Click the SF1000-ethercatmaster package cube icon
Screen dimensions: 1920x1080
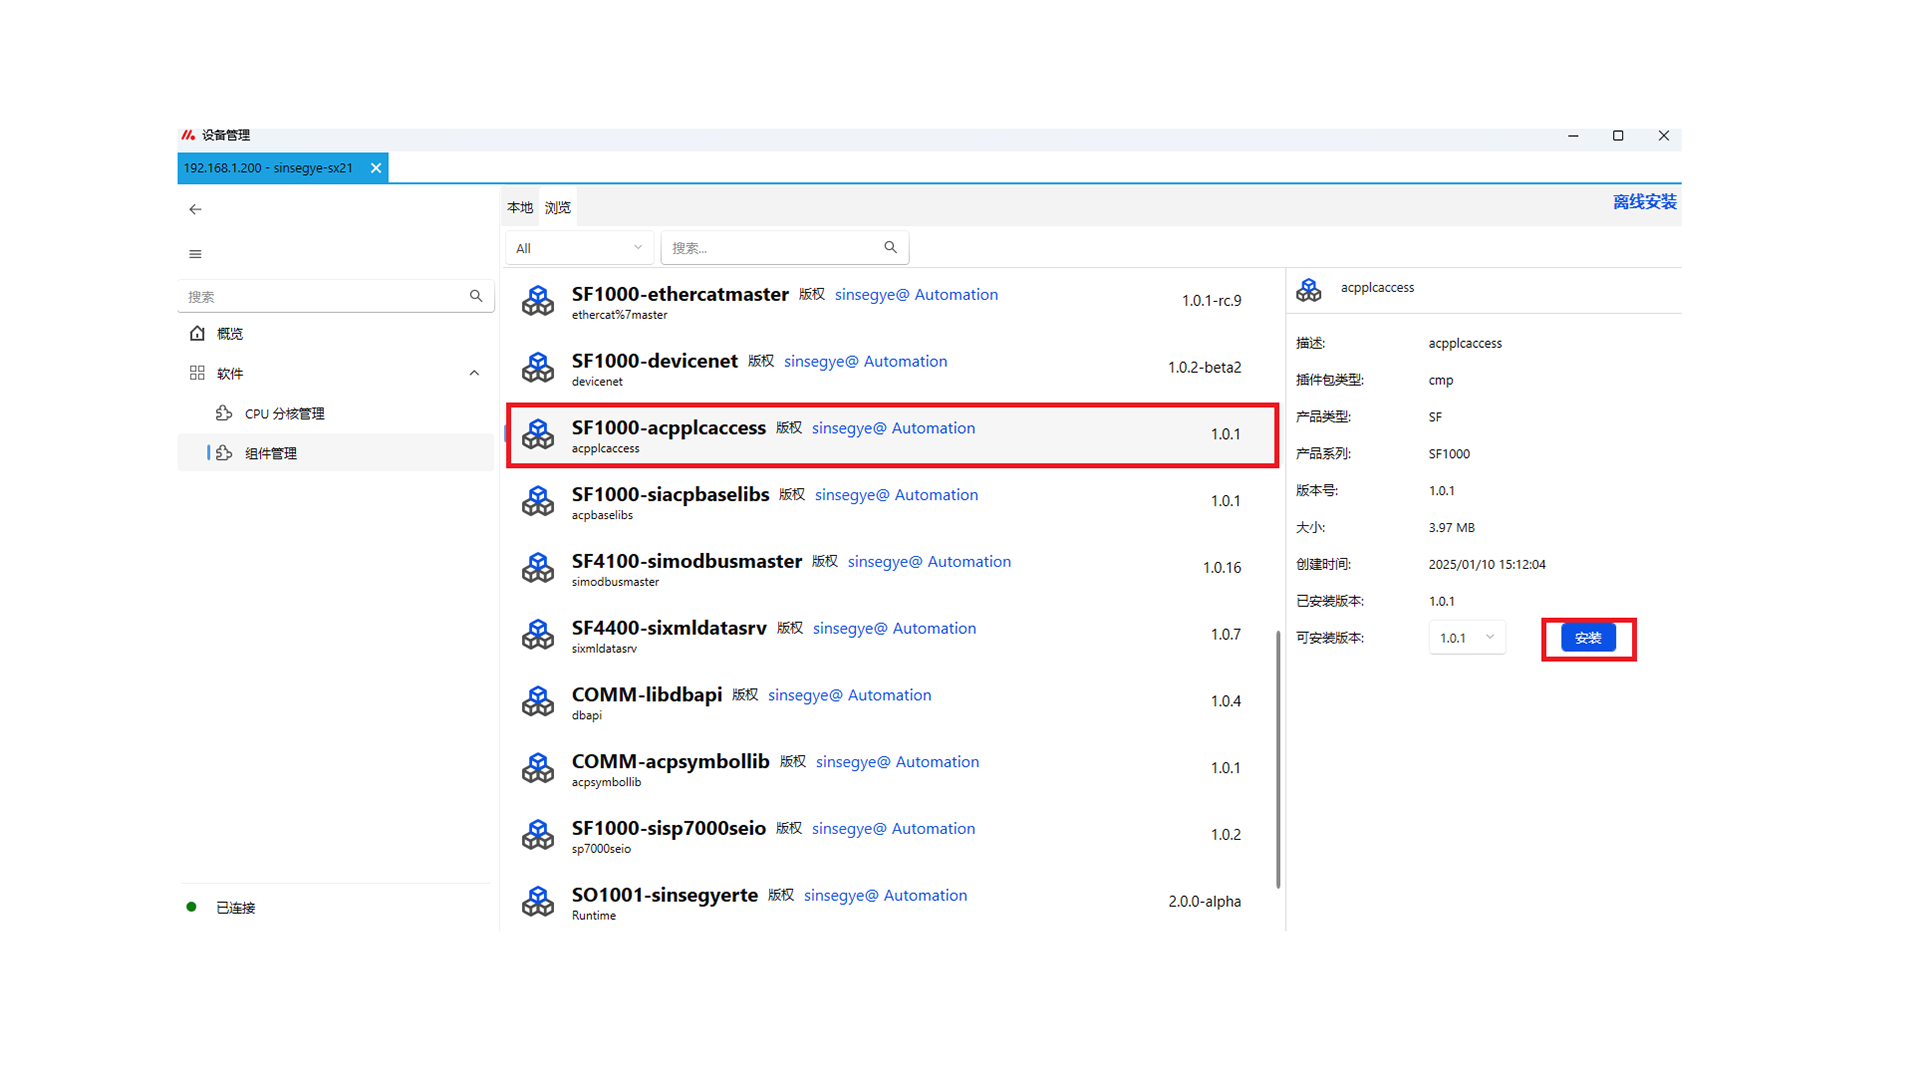[x=538, y=300]
